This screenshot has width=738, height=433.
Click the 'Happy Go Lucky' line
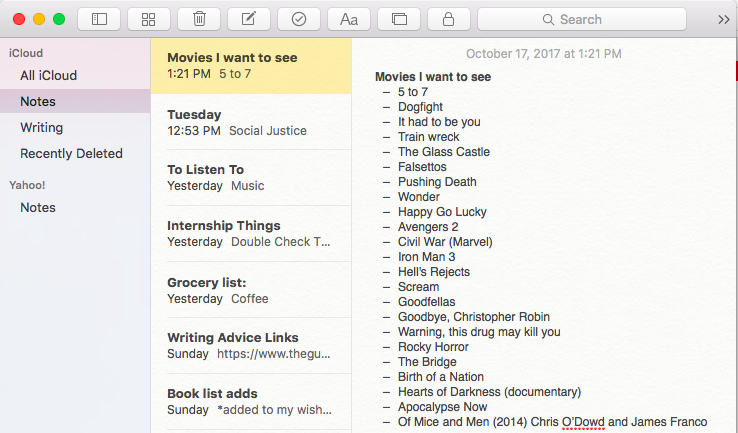442,212
